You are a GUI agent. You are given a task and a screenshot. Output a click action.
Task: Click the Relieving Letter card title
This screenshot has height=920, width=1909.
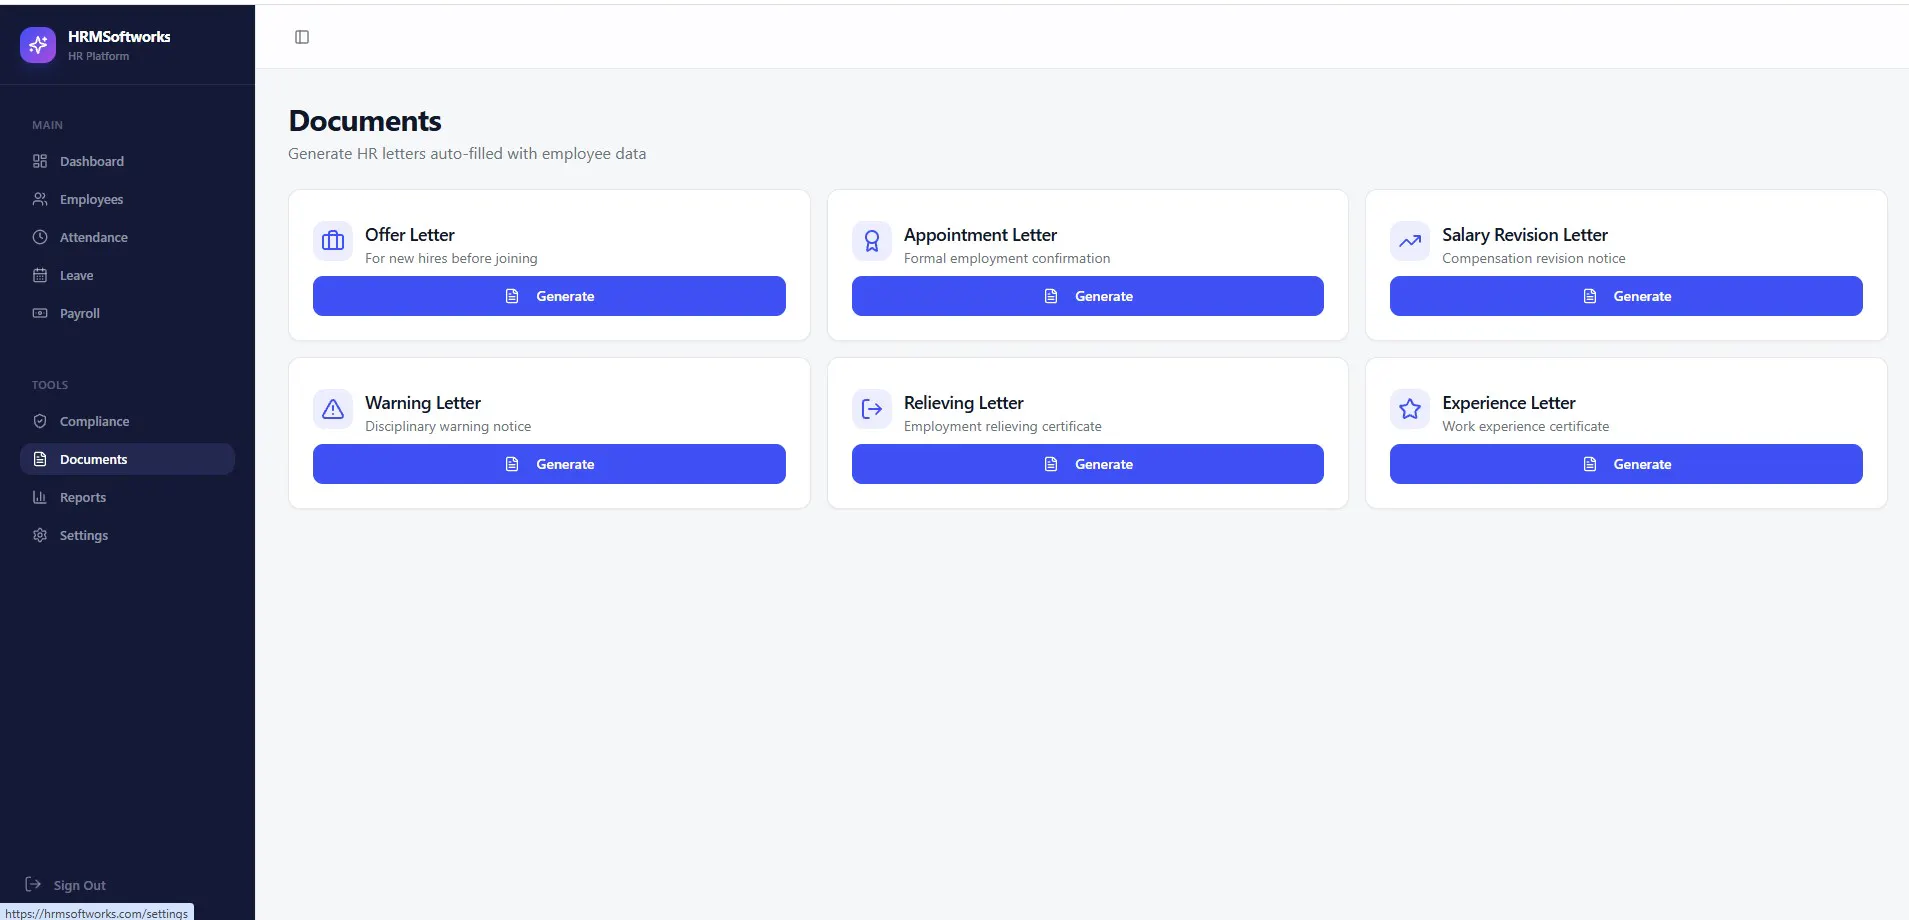pyautogui.click(x=964, y=403)
